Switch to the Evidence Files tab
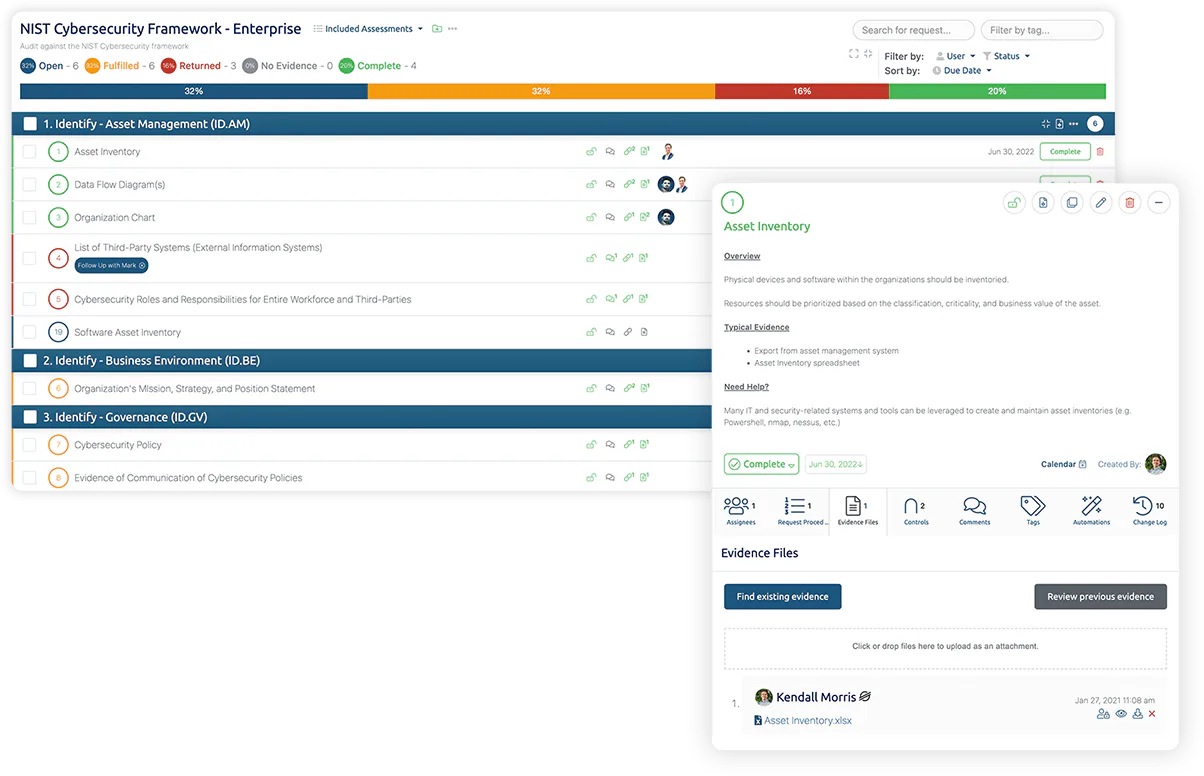The height and width of the screenshot is (776, 1204). [x=858, y=511]
